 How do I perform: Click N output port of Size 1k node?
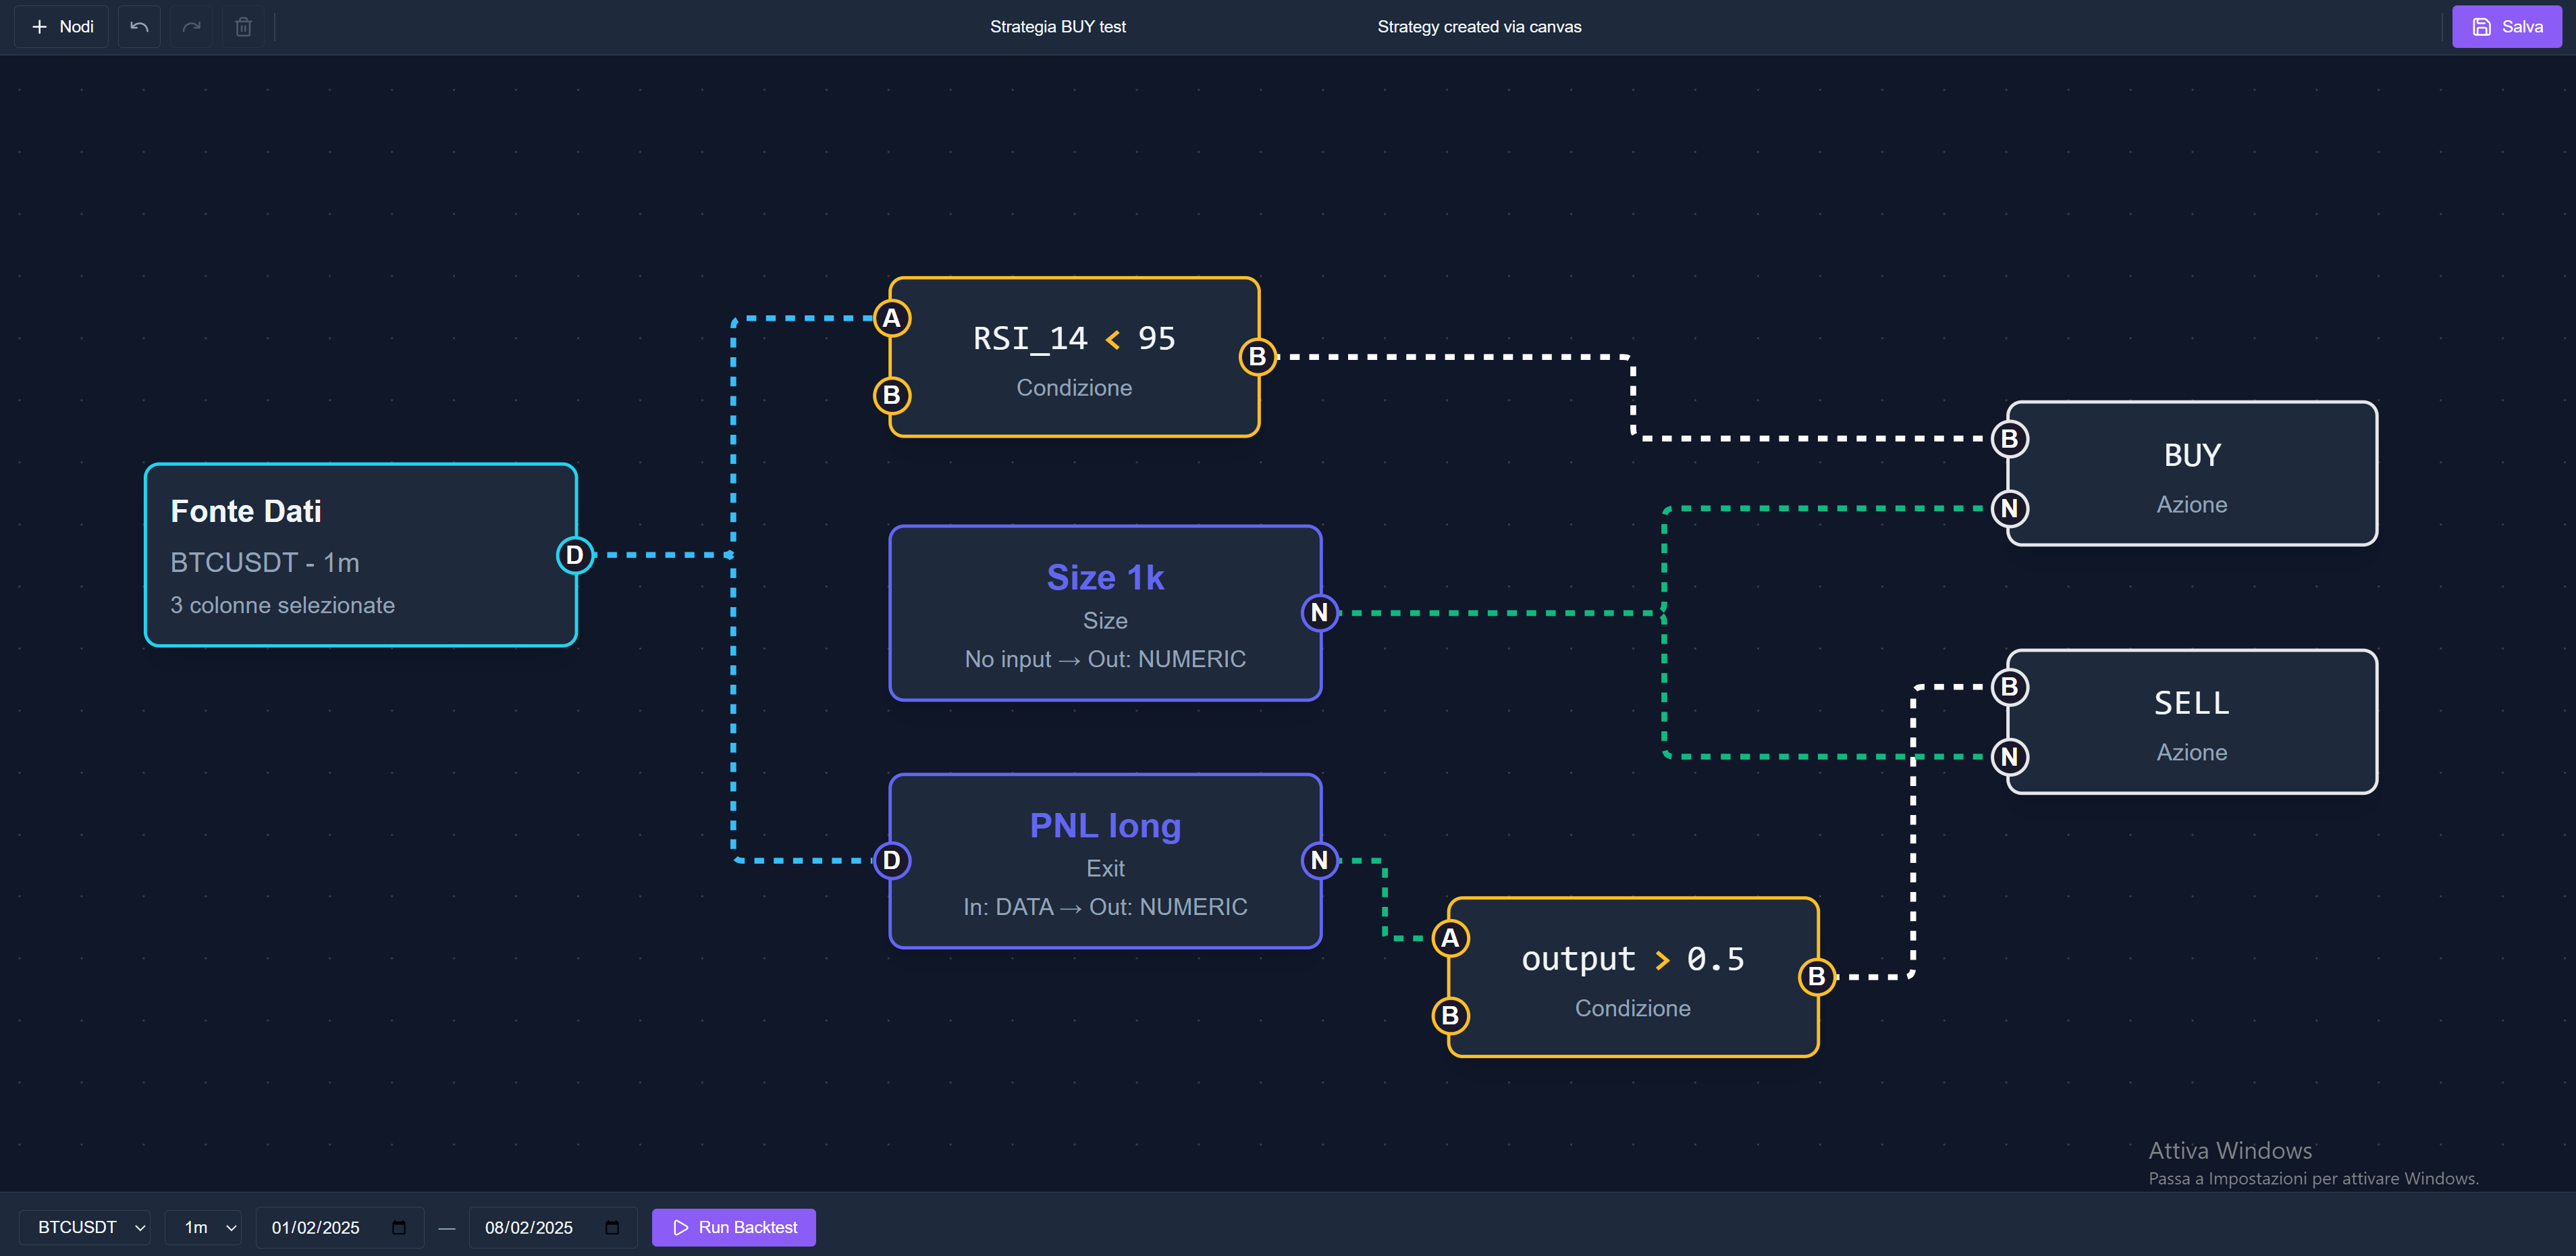(x=1319, y=613)
